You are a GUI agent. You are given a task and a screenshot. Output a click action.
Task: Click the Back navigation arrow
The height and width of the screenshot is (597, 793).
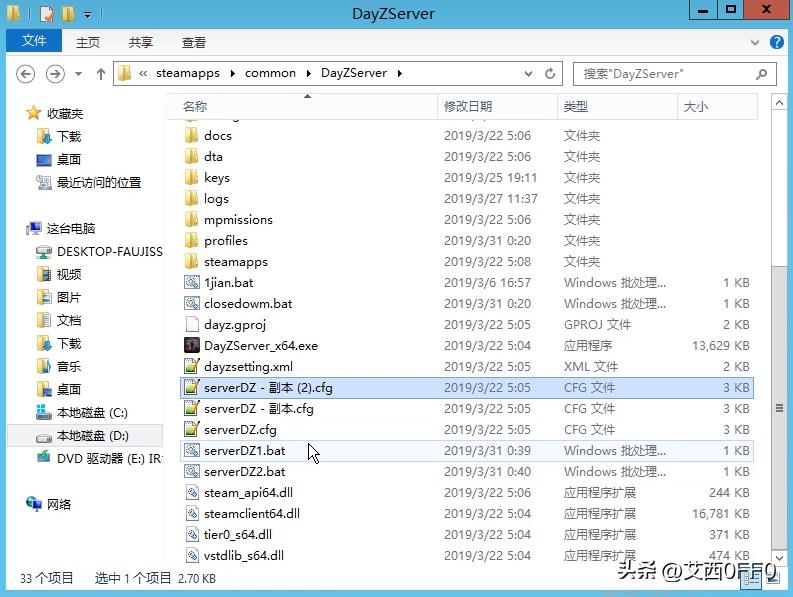click(x=25, y=74)
